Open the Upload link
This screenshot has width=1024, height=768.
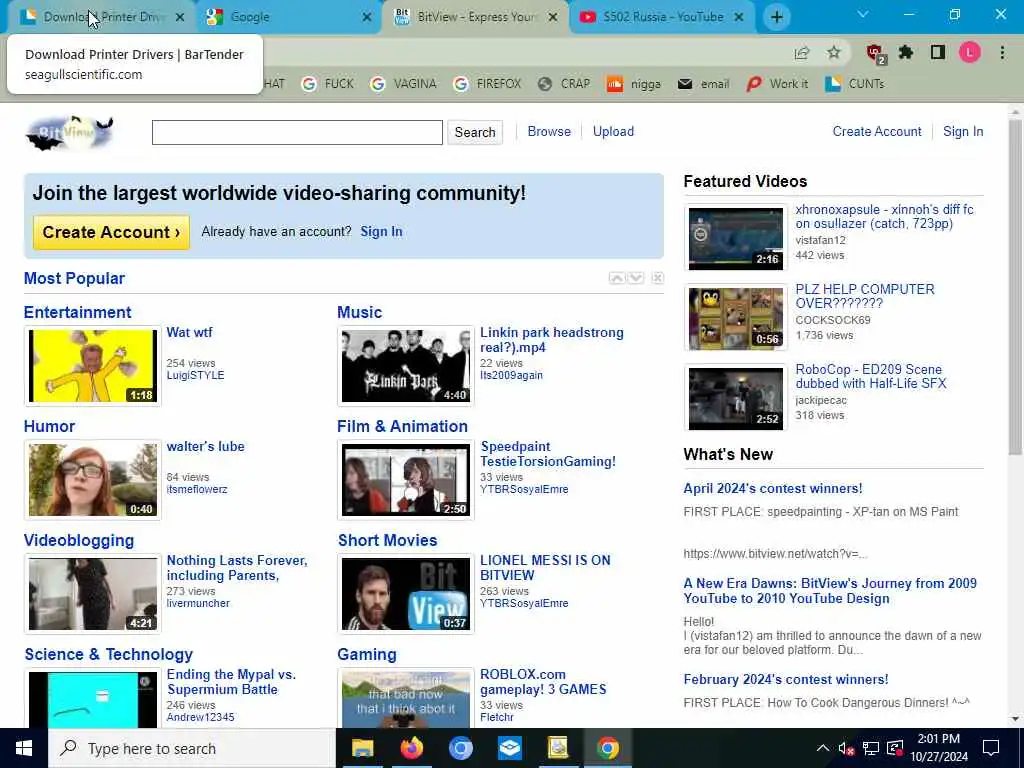(x=613, y=131)
